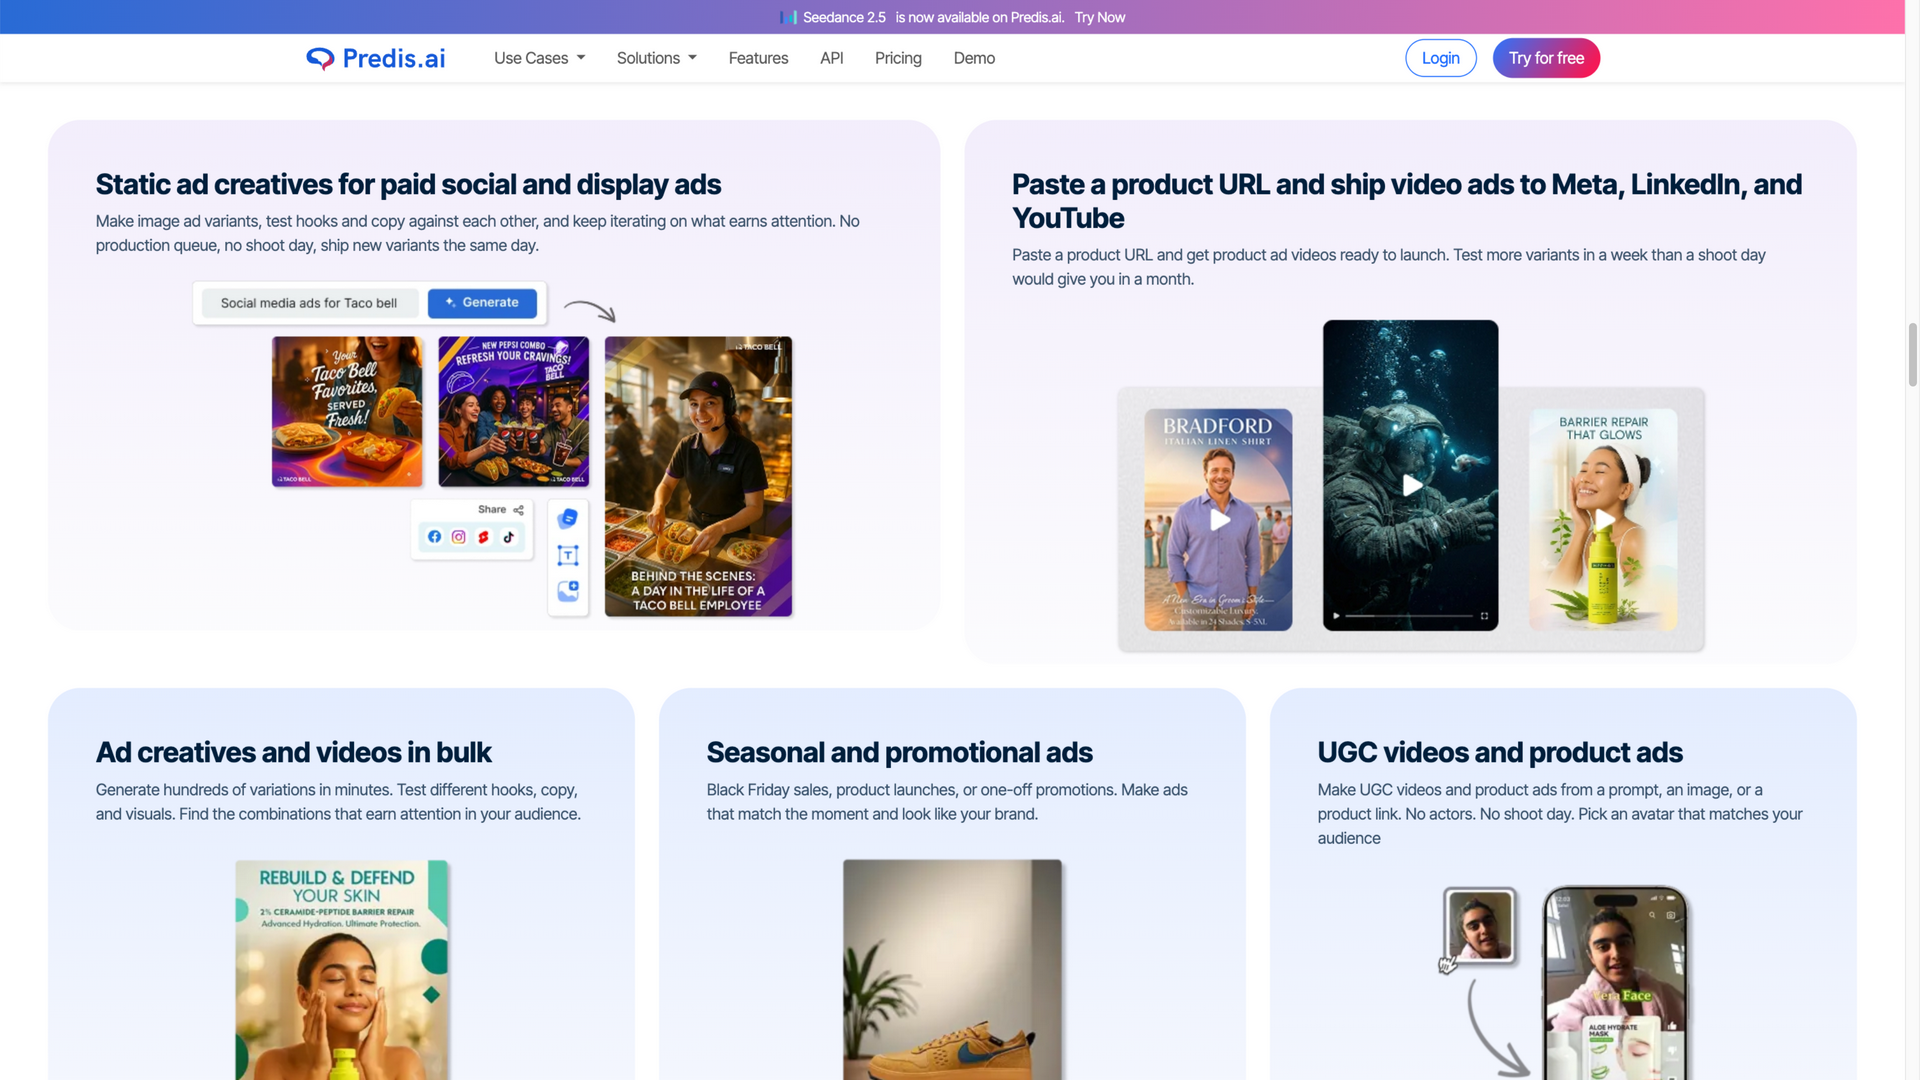Click the phone mockup in the UGC videos card
Viewport: 1920px width, 1080px height.
pyautogui.click(x=1615, y=982)
